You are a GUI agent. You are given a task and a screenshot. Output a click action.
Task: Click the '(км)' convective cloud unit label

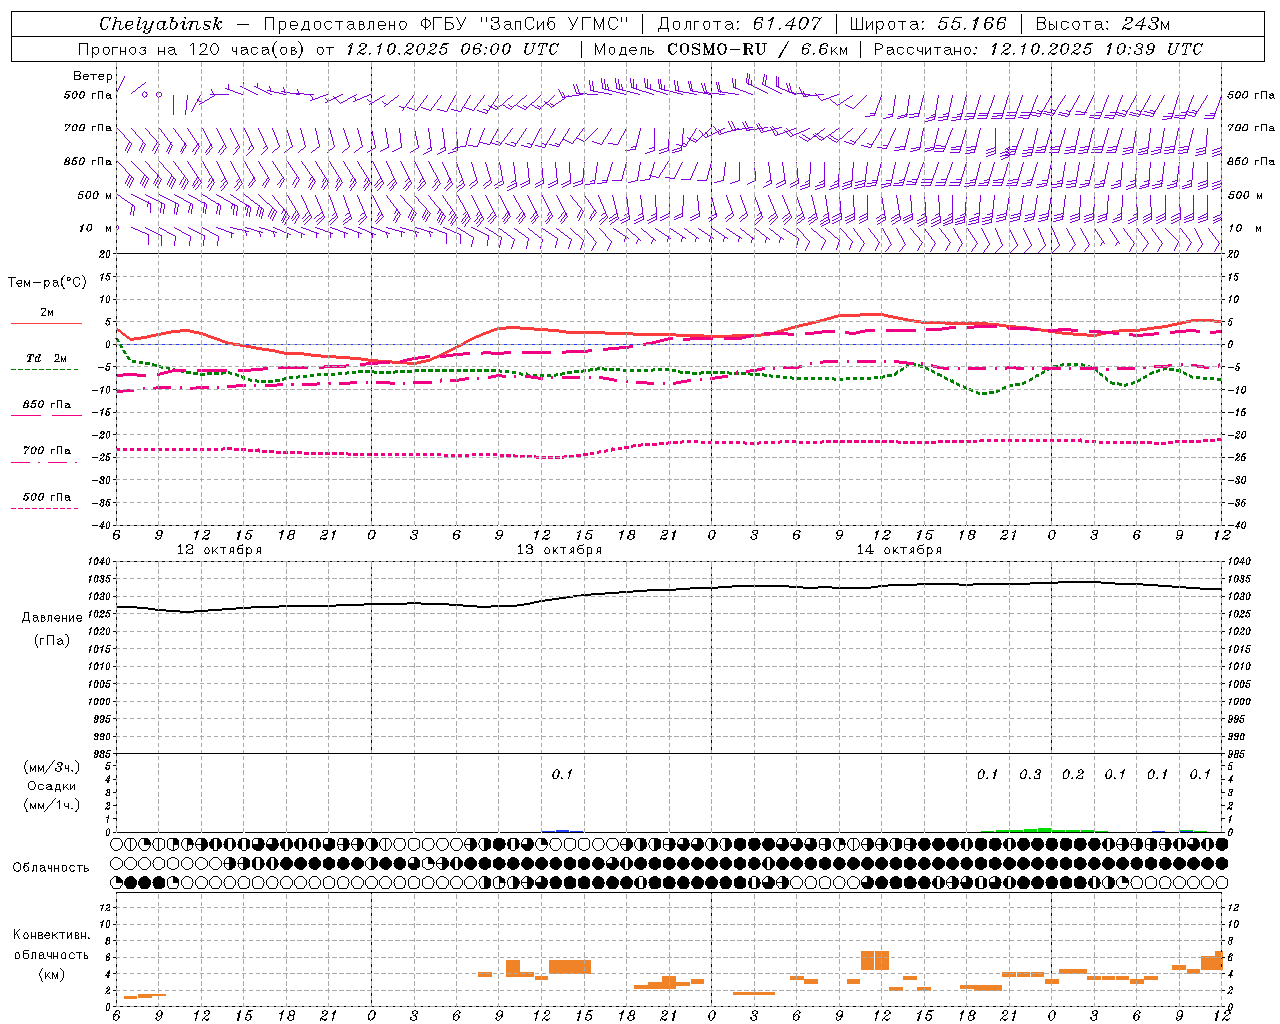pos(52,974)
